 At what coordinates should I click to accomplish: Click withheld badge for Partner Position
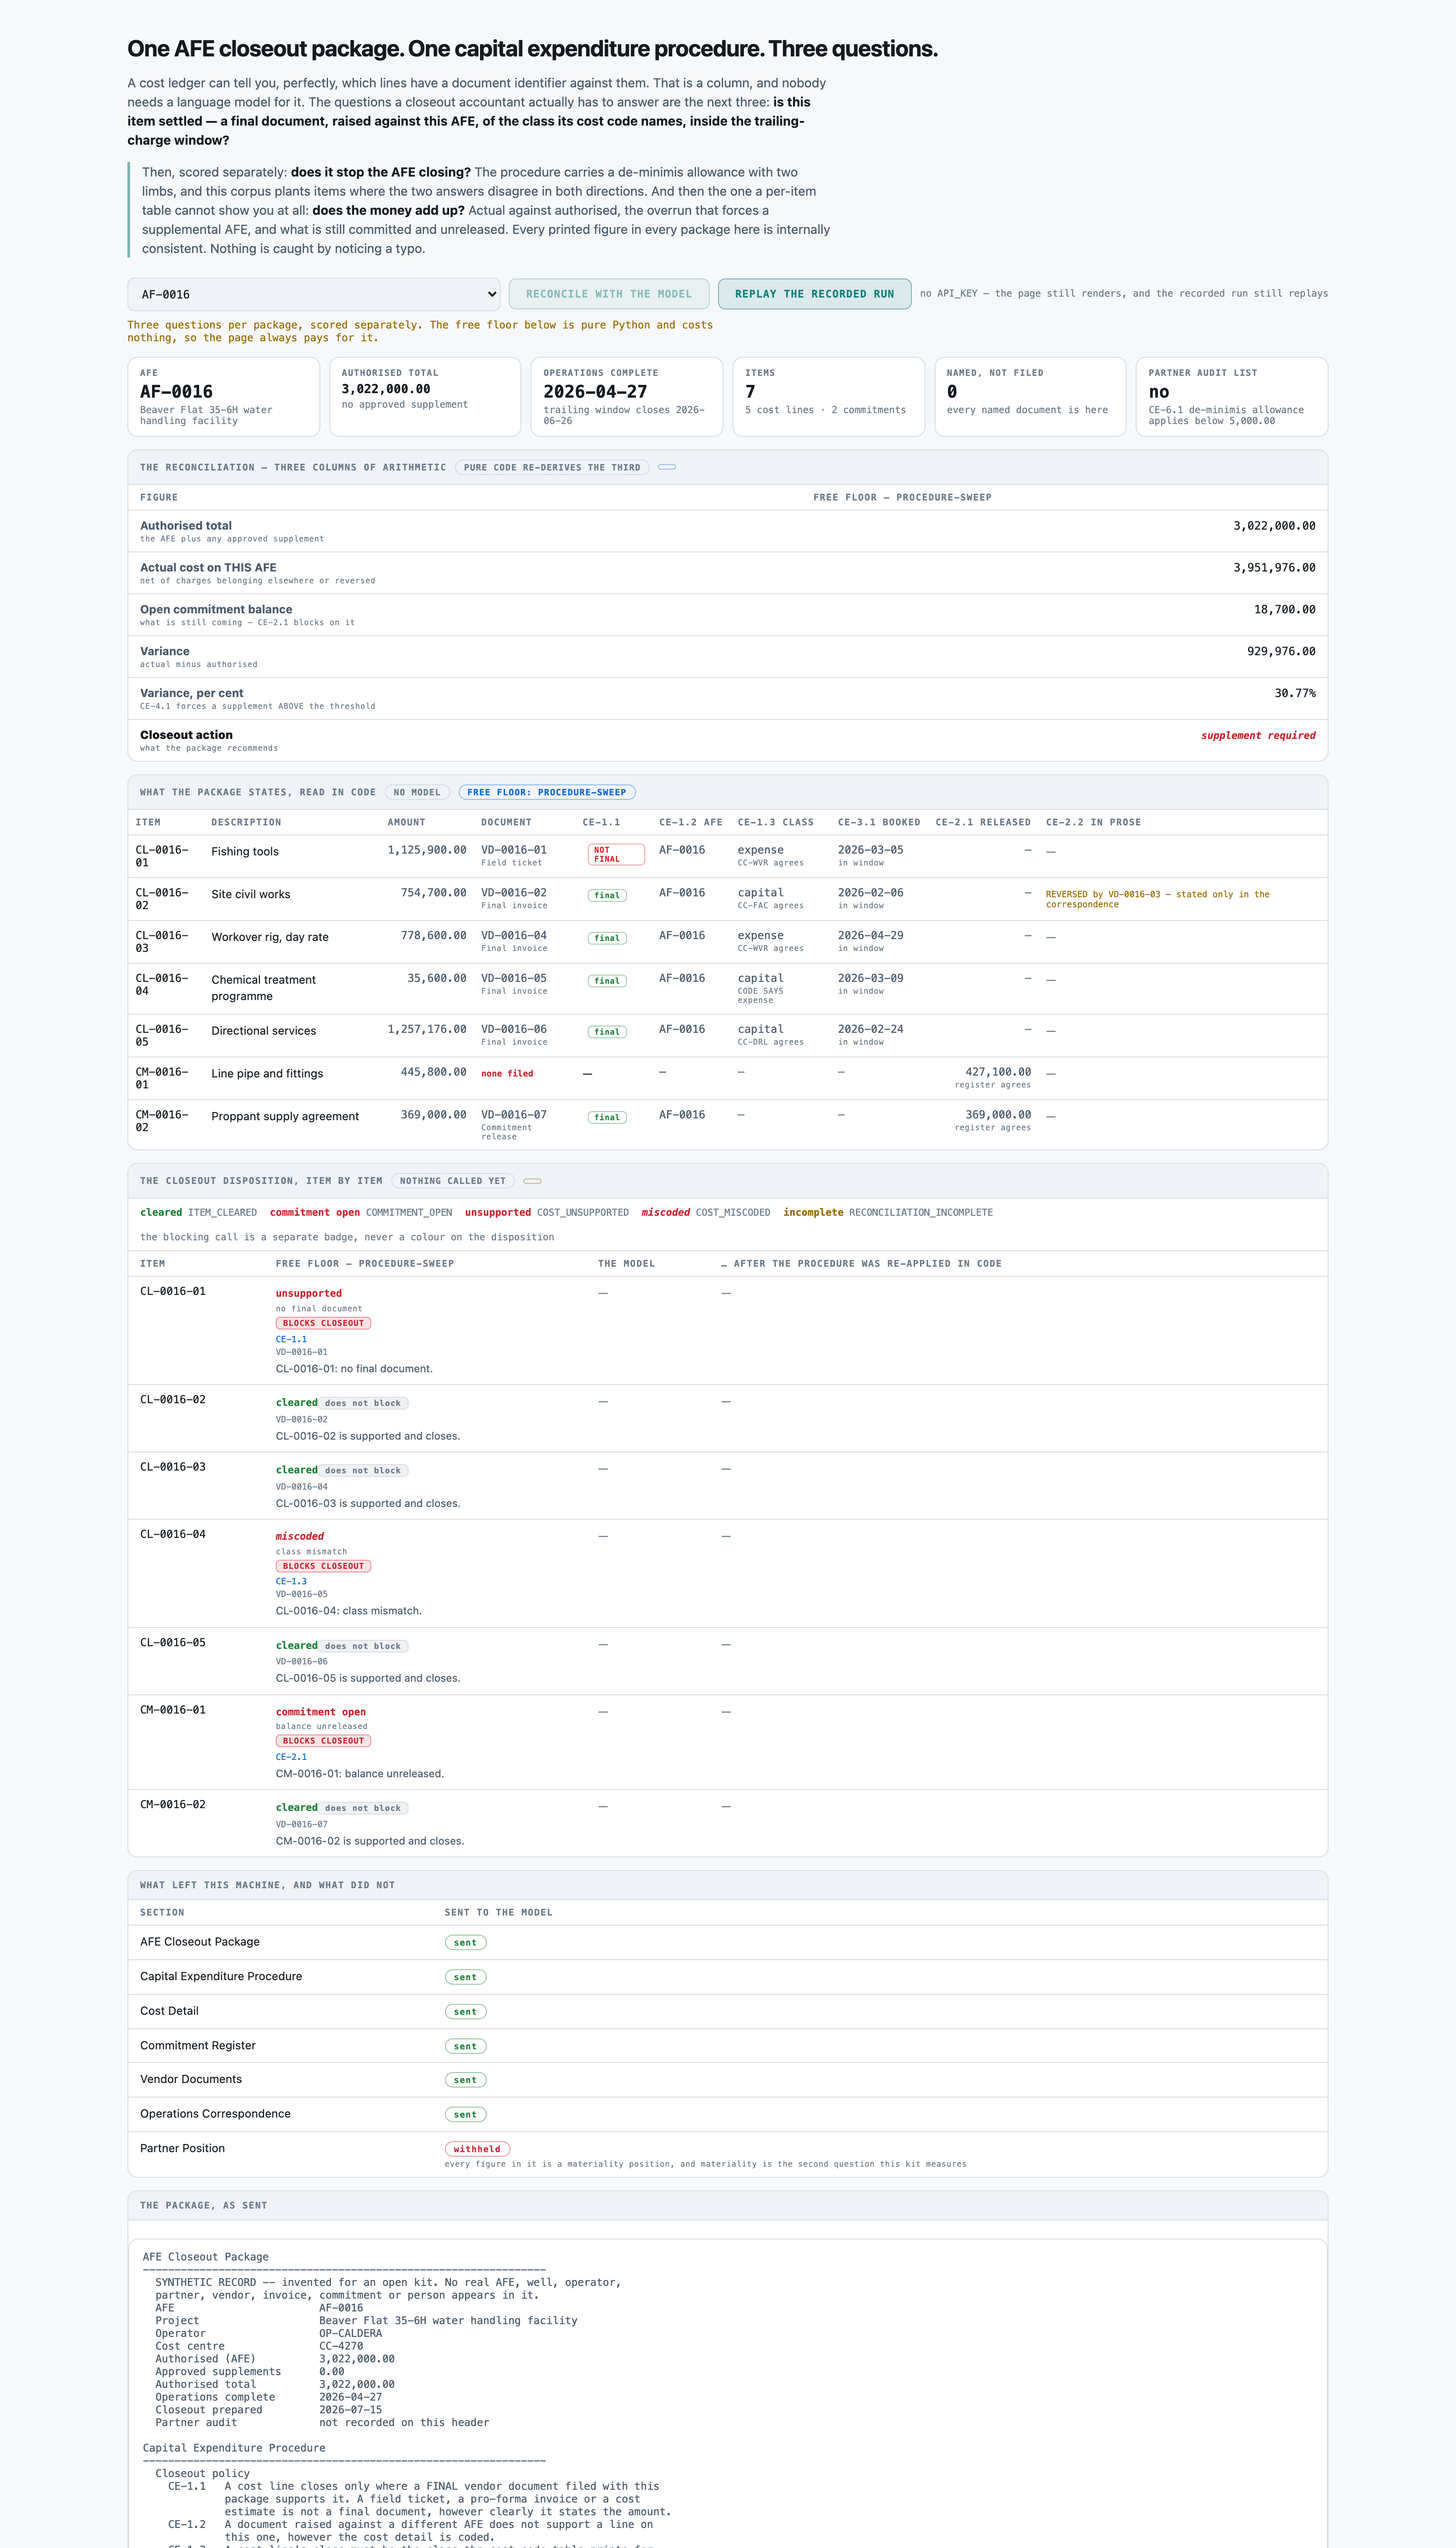(477, 2149)
